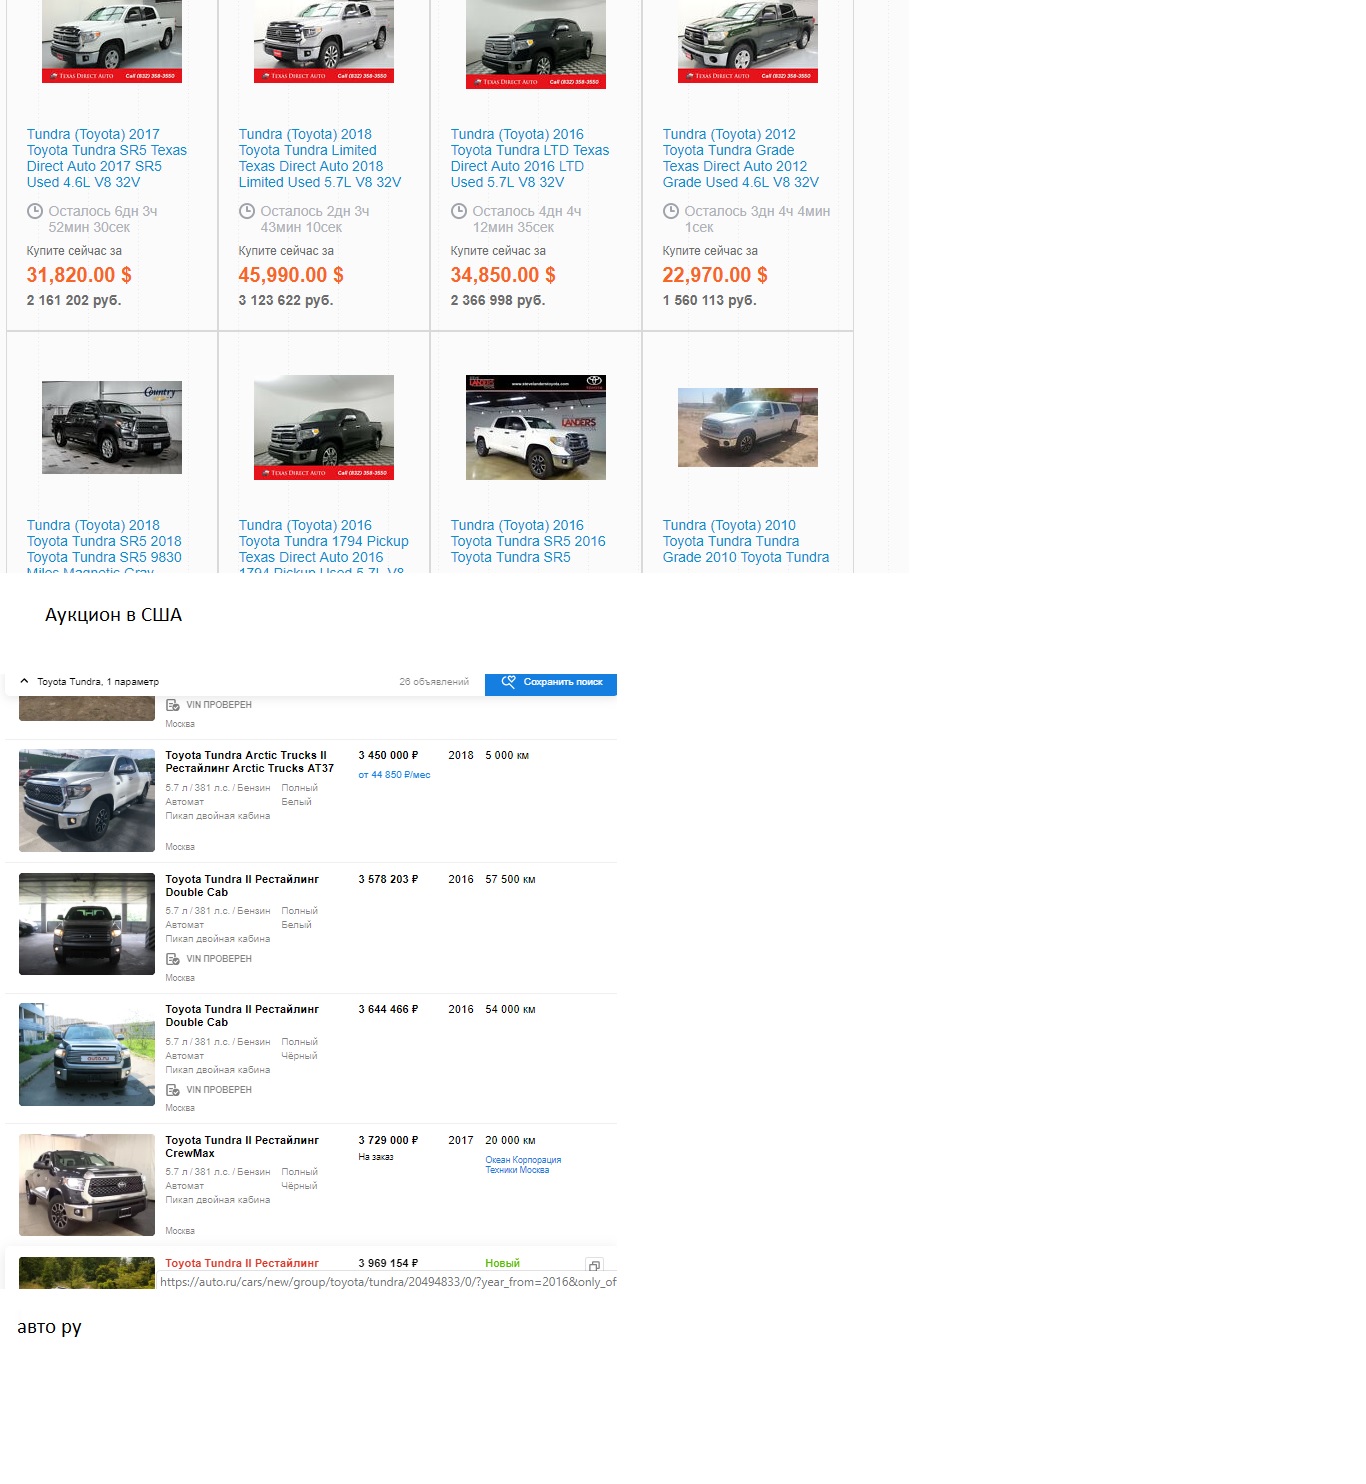Click the 26 объявлений count
The image size is (1366, 1484).
434,682
